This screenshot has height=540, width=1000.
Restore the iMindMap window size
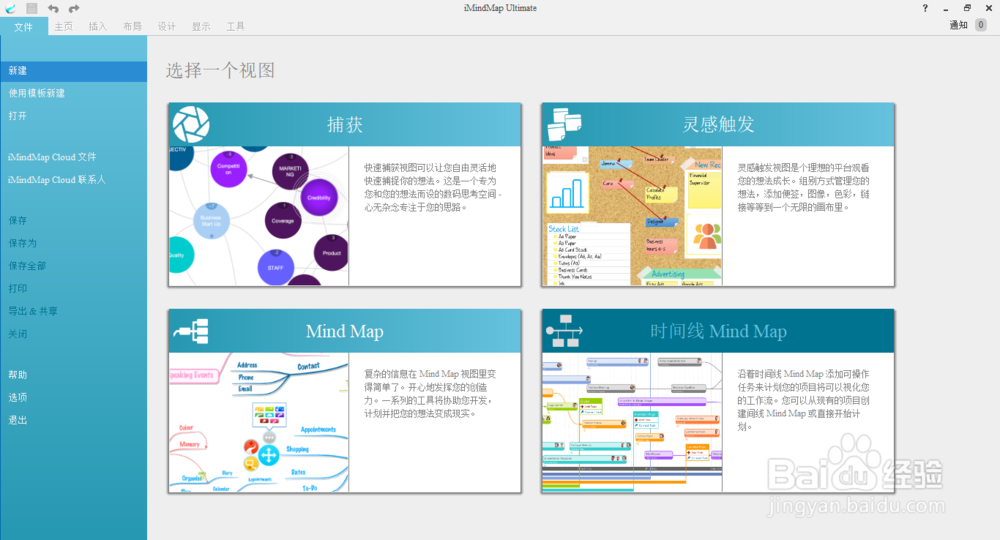coord(967,8)
